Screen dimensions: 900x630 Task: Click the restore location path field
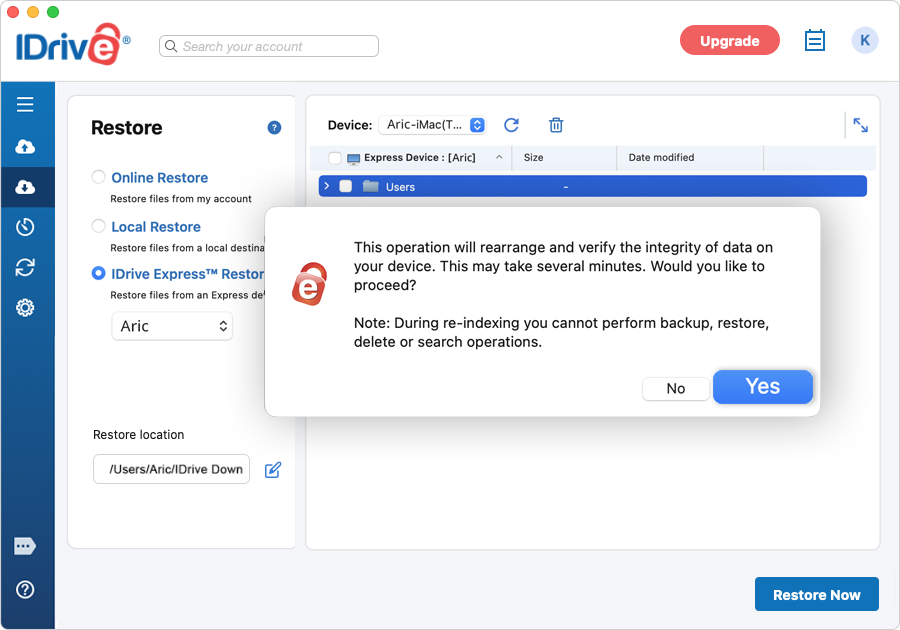tap(172, 469)
